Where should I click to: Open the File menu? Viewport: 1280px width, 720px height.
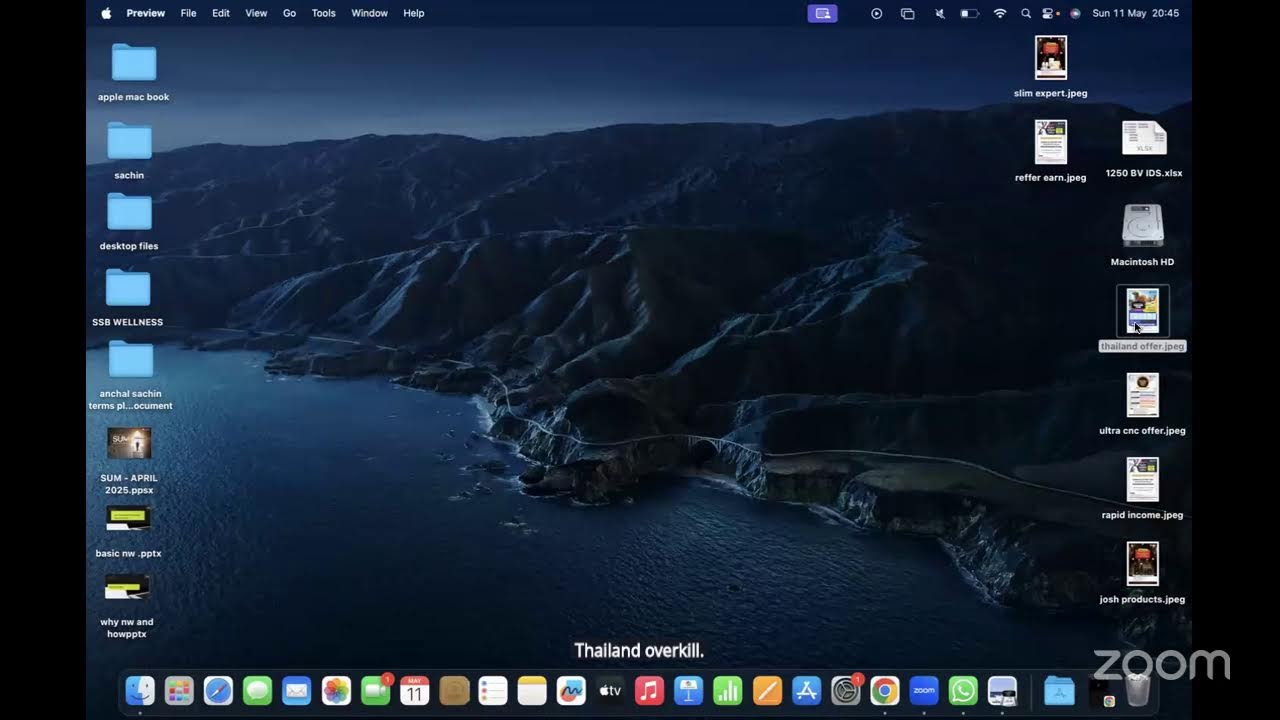188,13
